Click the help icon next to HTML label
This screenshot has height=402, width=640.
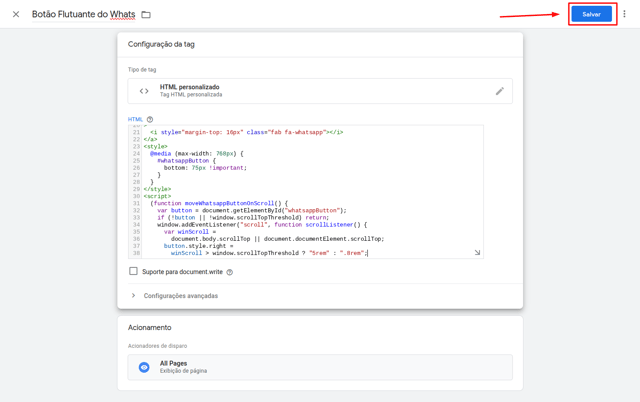click(x=150, y=120)
